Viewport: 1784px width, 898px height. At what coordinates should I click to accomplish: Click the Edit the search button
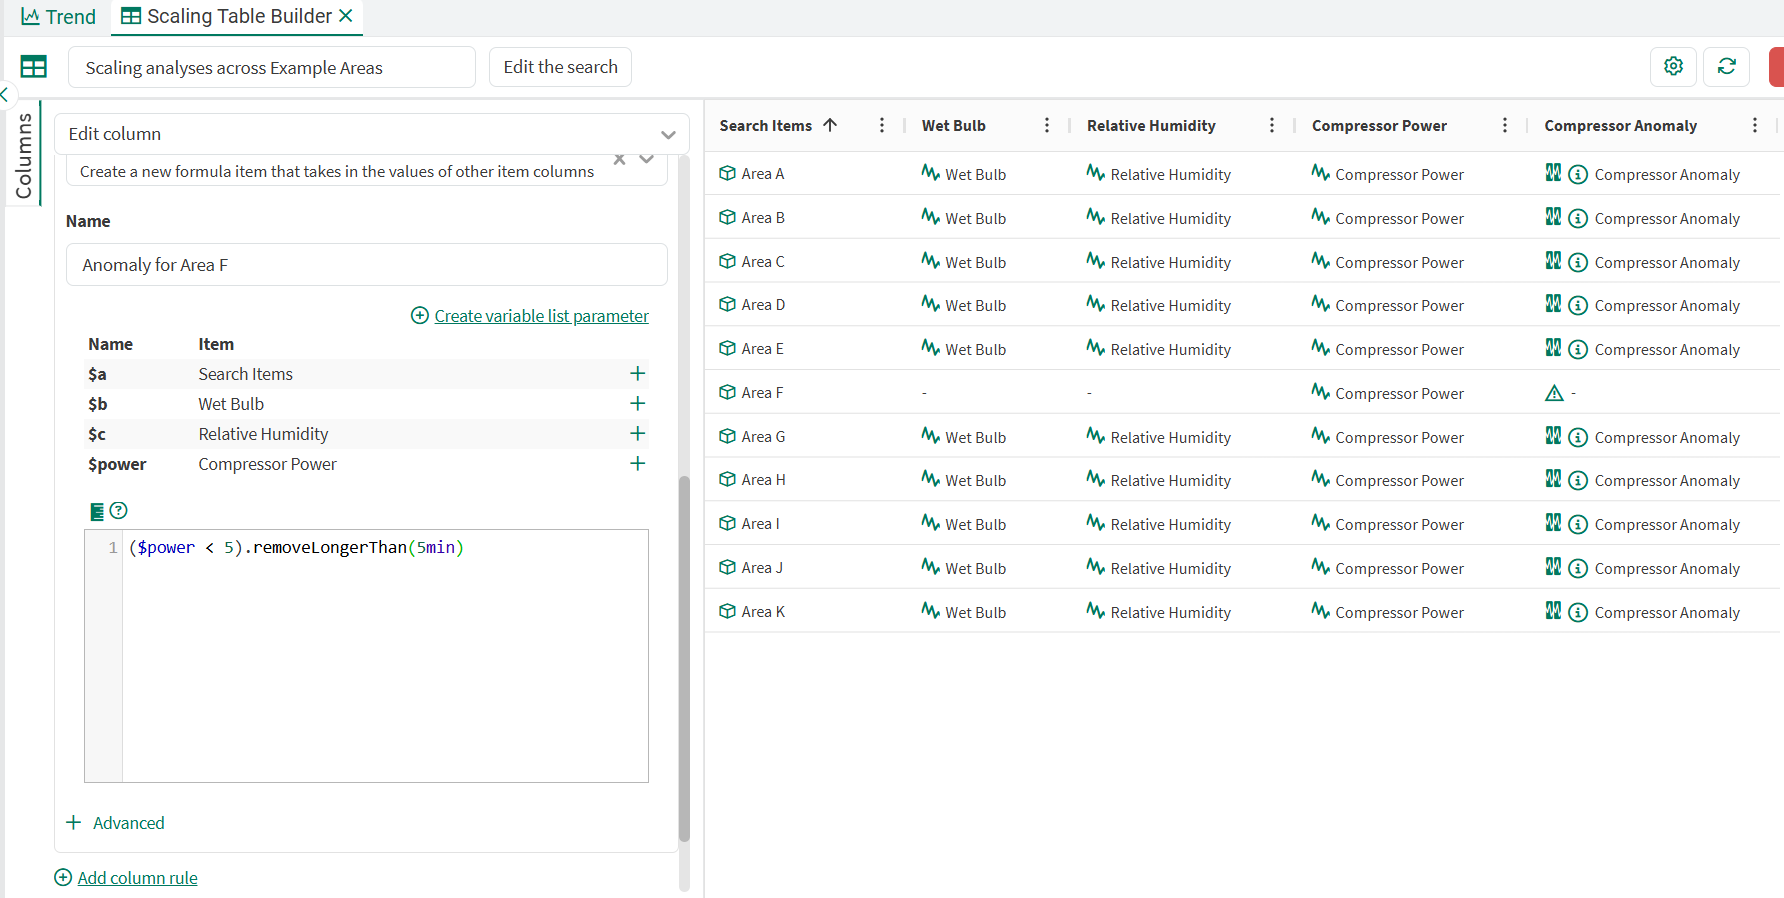pyautogui.click(x=560, y=67)
